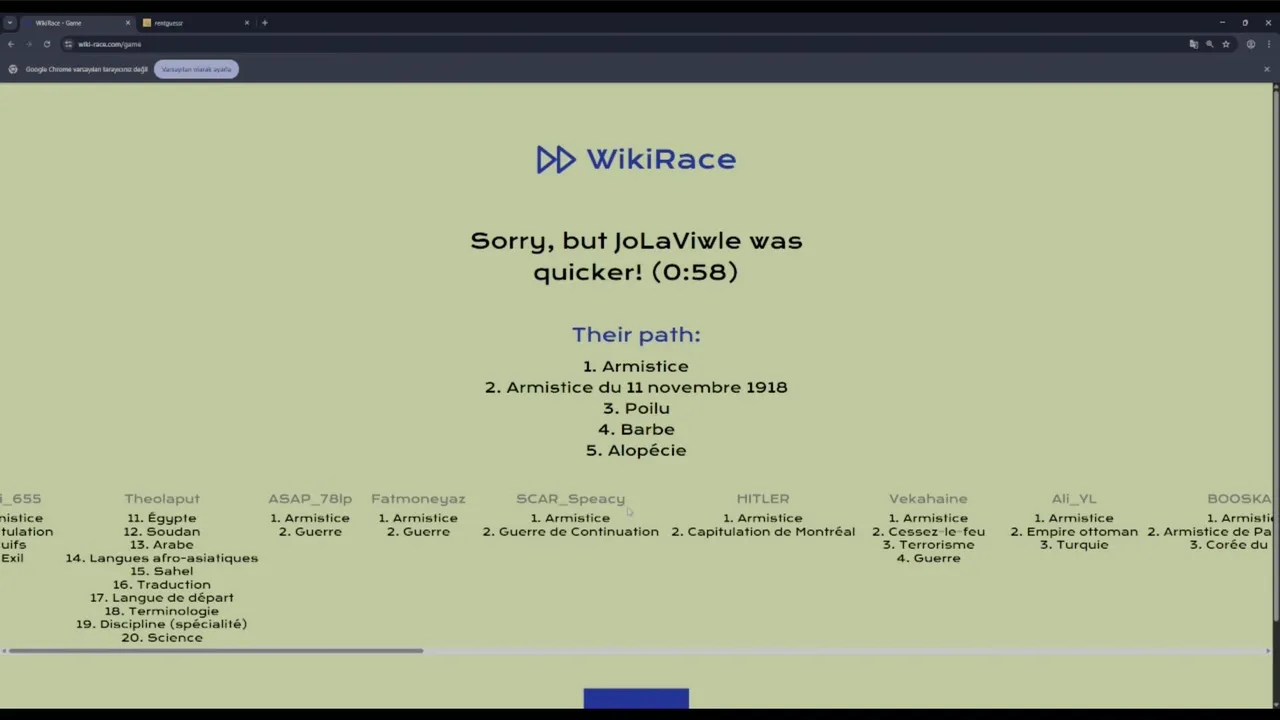Reload the current page

coord(46,44)
